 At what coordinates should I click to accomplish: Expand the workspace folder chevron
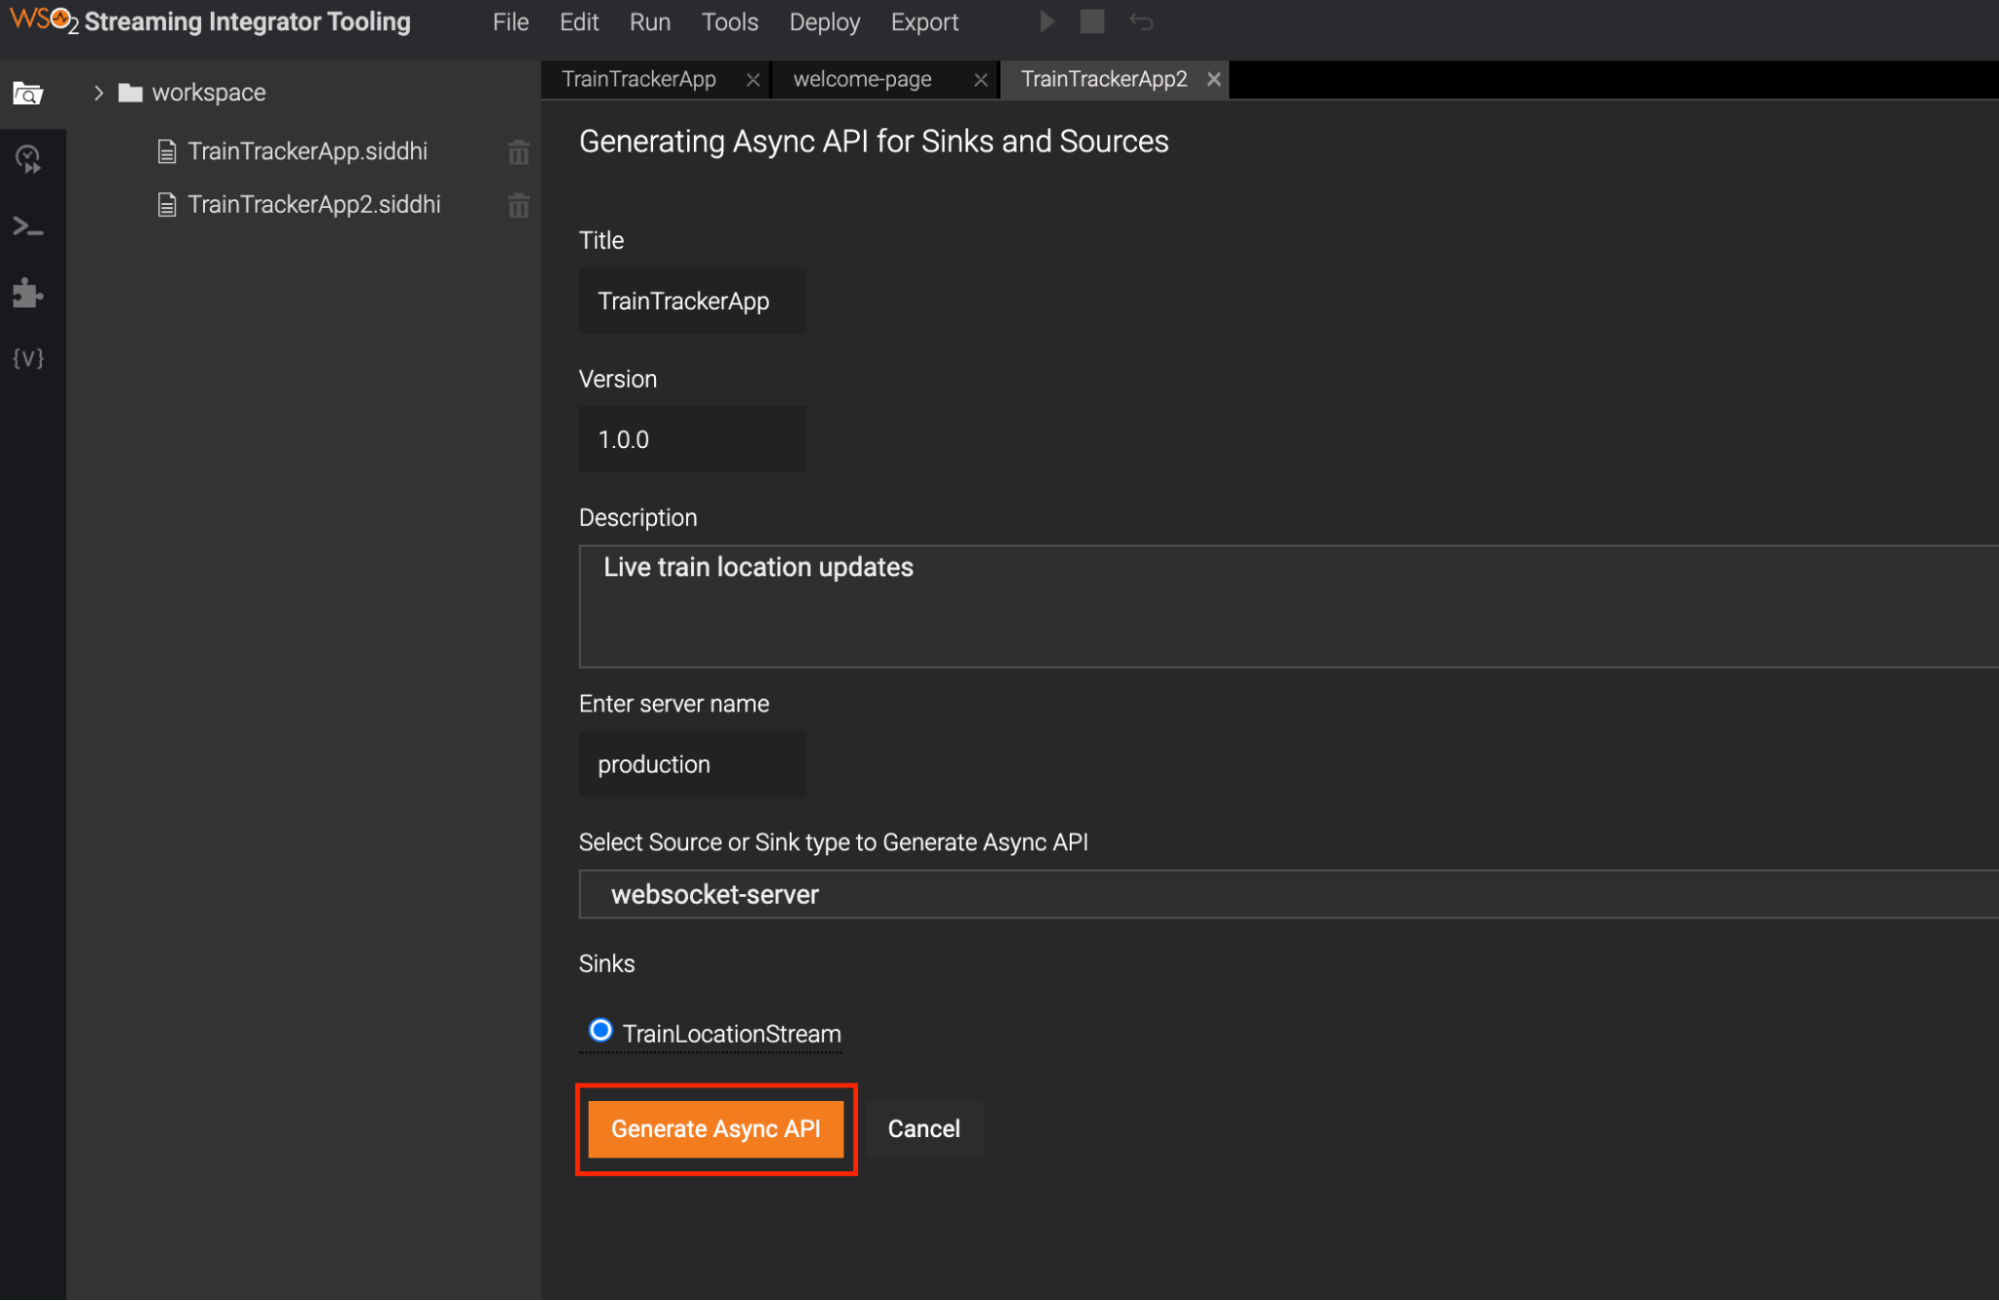coord(98,93)
